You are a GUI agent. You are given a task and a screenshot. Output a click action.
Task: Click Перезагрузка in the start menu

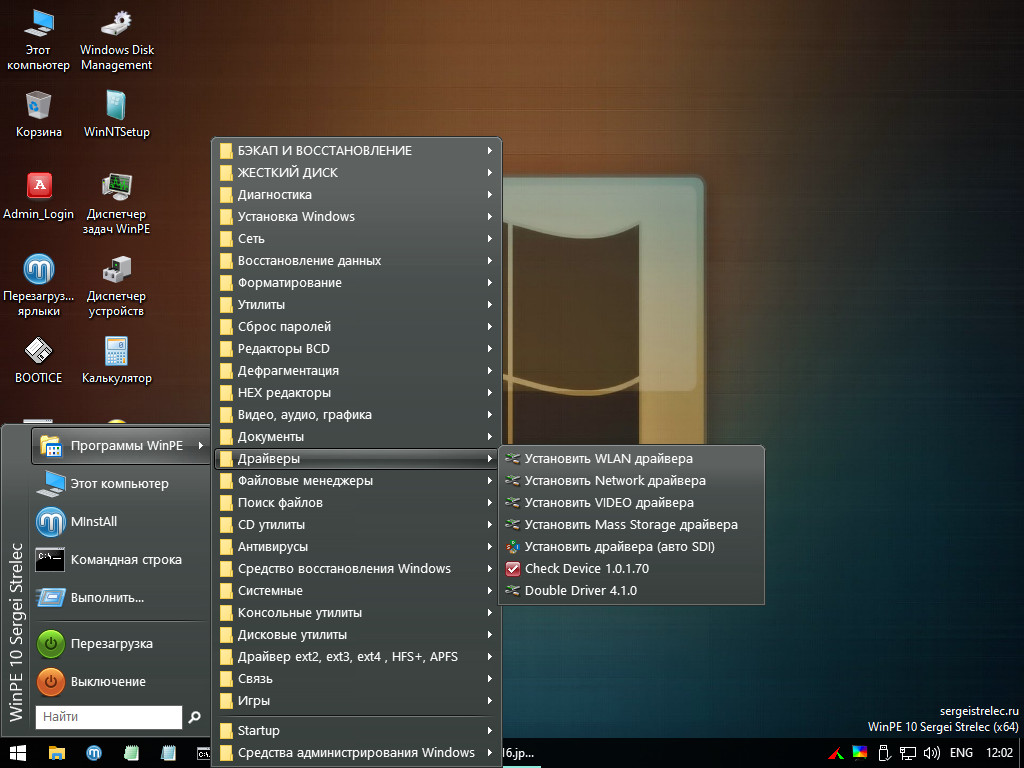[122, 644]
